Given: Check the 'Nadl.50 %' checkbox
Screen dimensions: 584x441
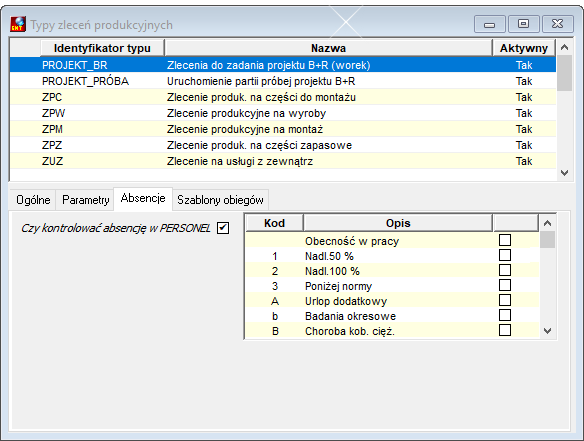Looking at the screenshot, I should [x=505, y=255].
